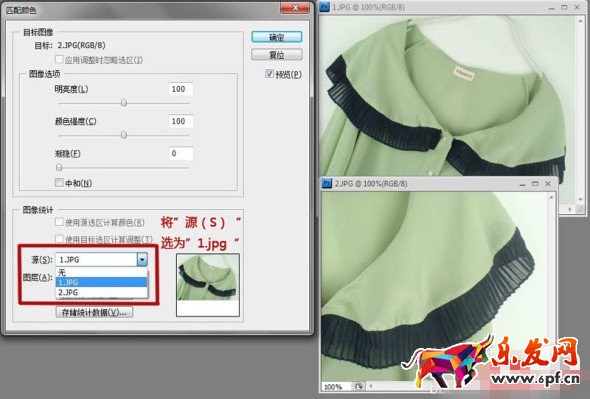
Task: Close the 2.JPG document window
Action: [548, 184]
